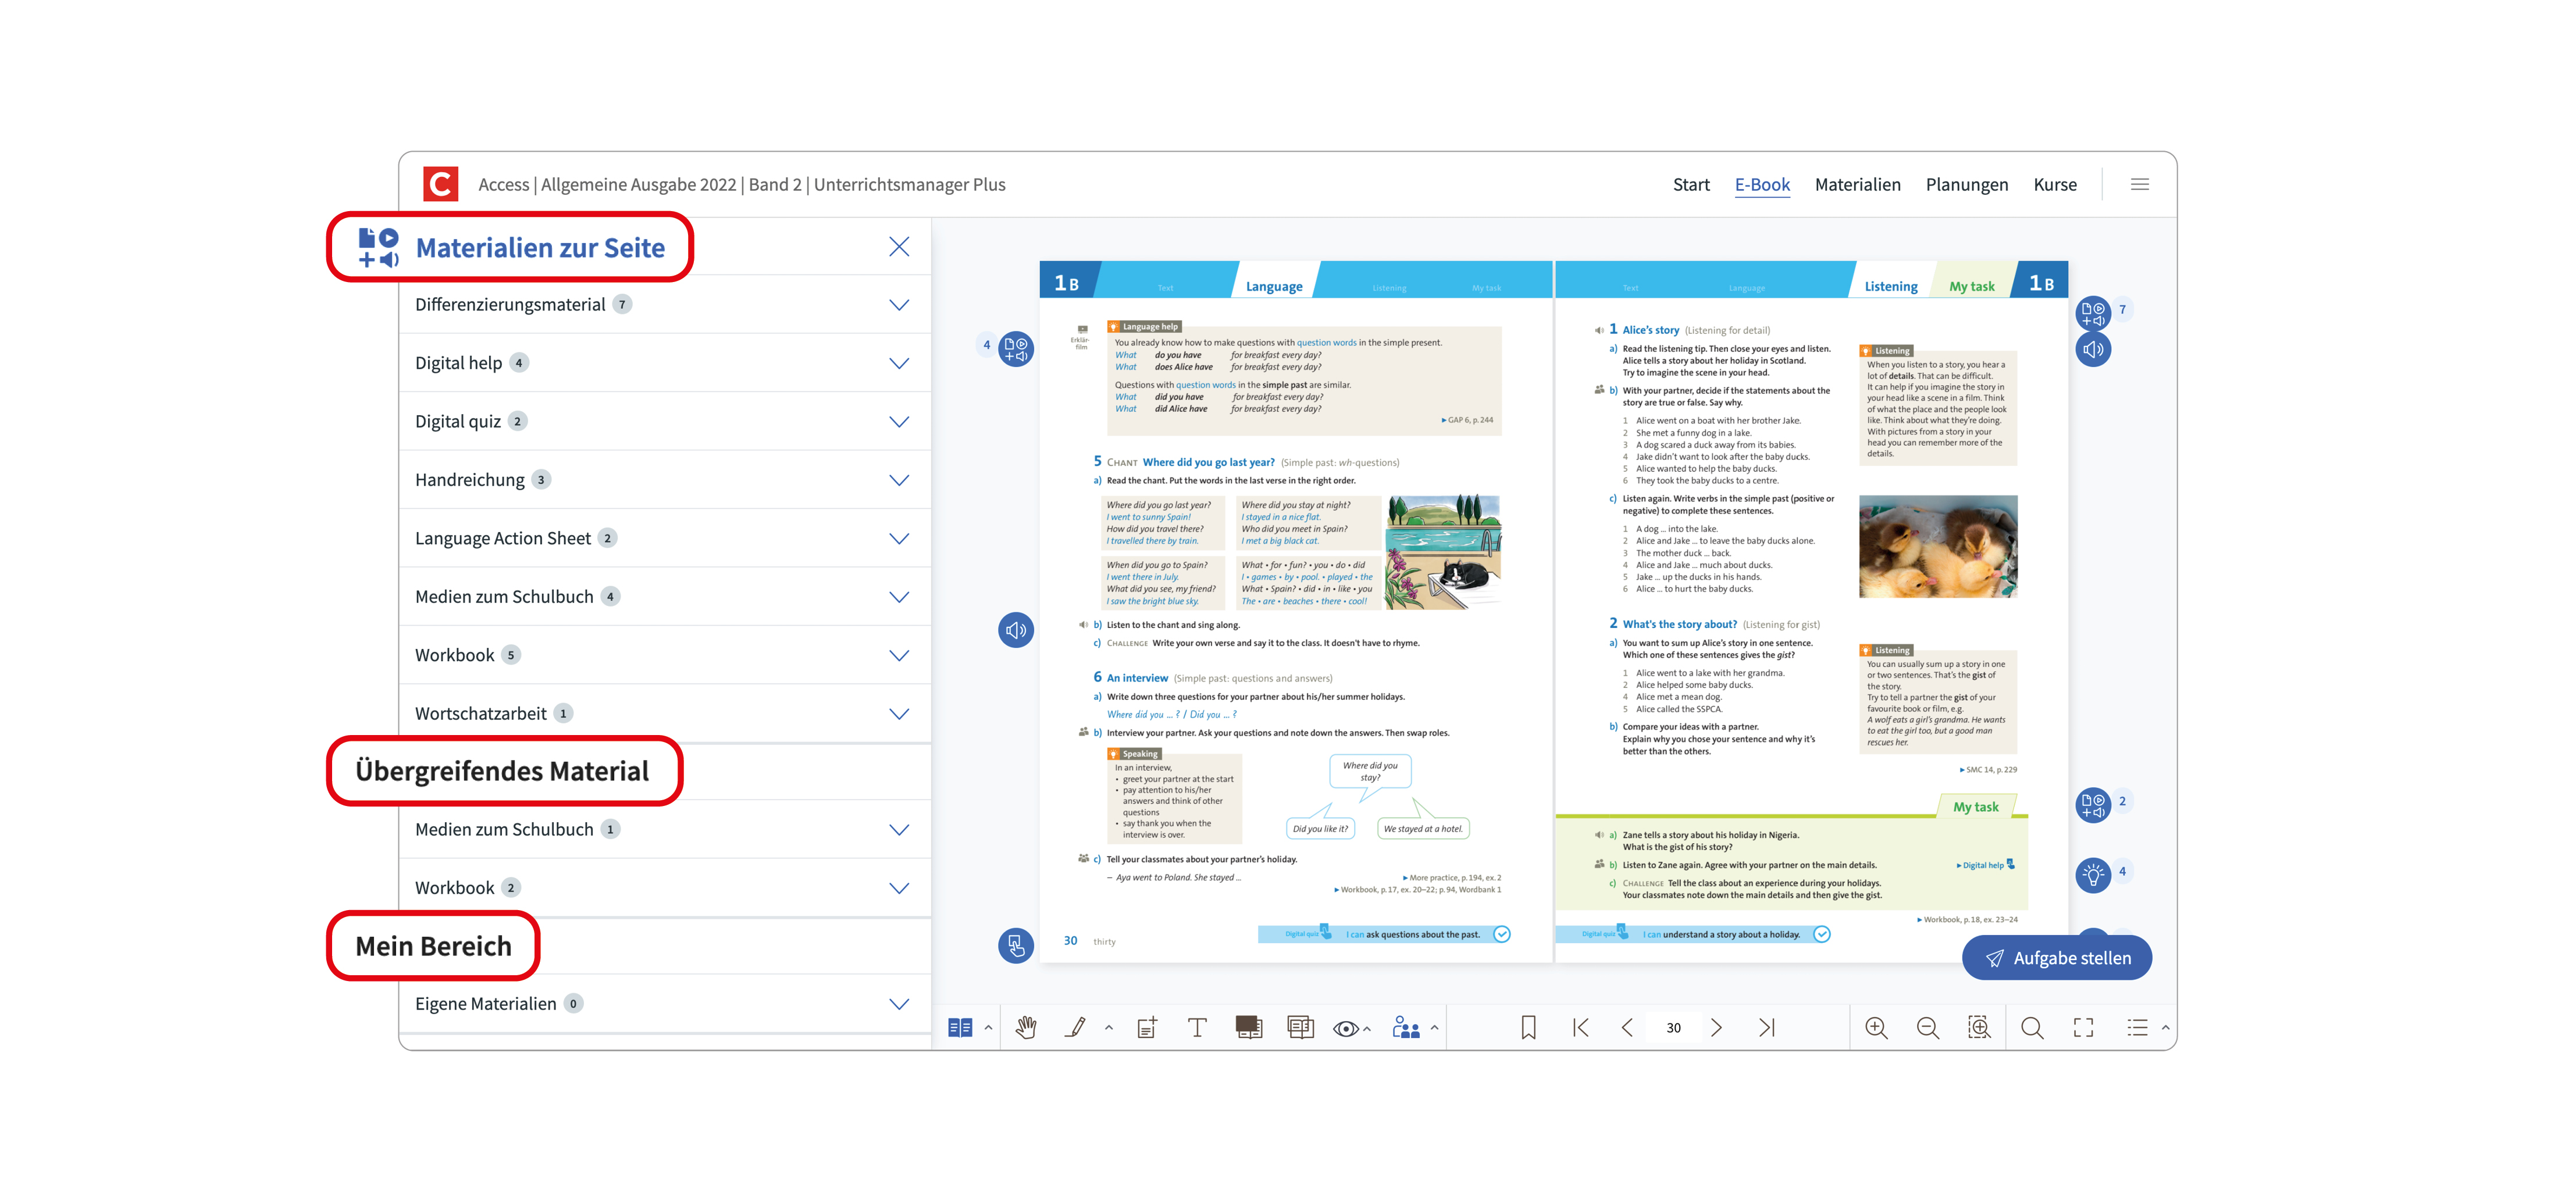Image resolution: width=2576 pixels, height=1202 pixels.
Task: Click the Aufgabe stellen button
Action: click(2056, 958)
